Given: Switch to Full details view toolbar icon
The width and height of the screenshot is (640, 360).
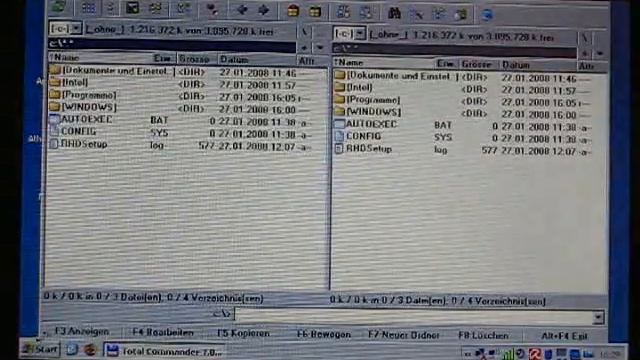Looking at the screenshot, I should (x=110, y=7).
